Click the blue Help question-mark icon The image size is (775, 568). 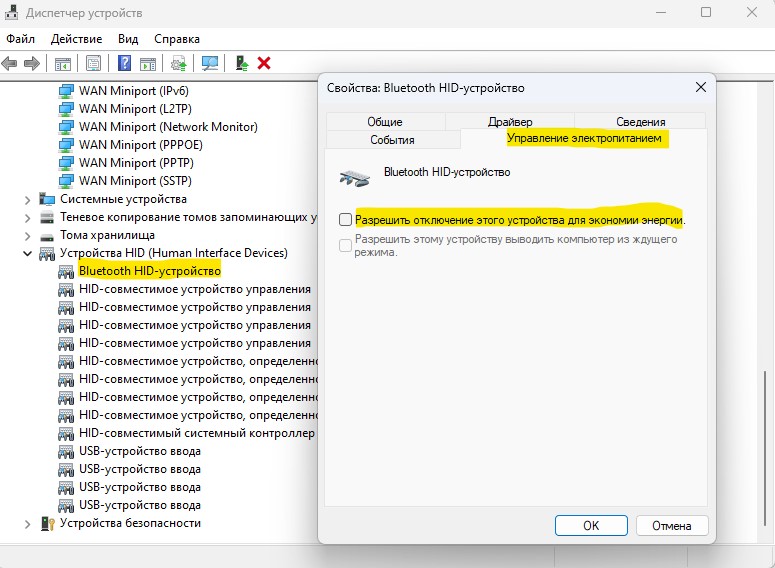pyautogui.click(x=125, y=63)
